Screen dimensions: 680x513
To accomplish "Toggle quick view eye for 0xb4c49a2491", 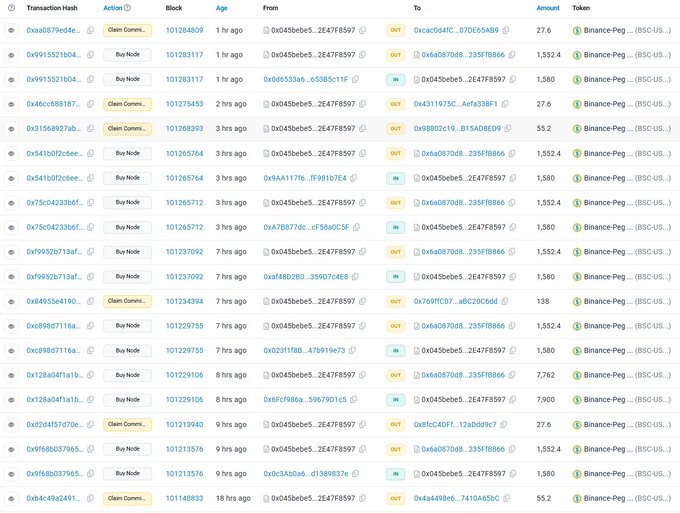I will pos(11,499).
